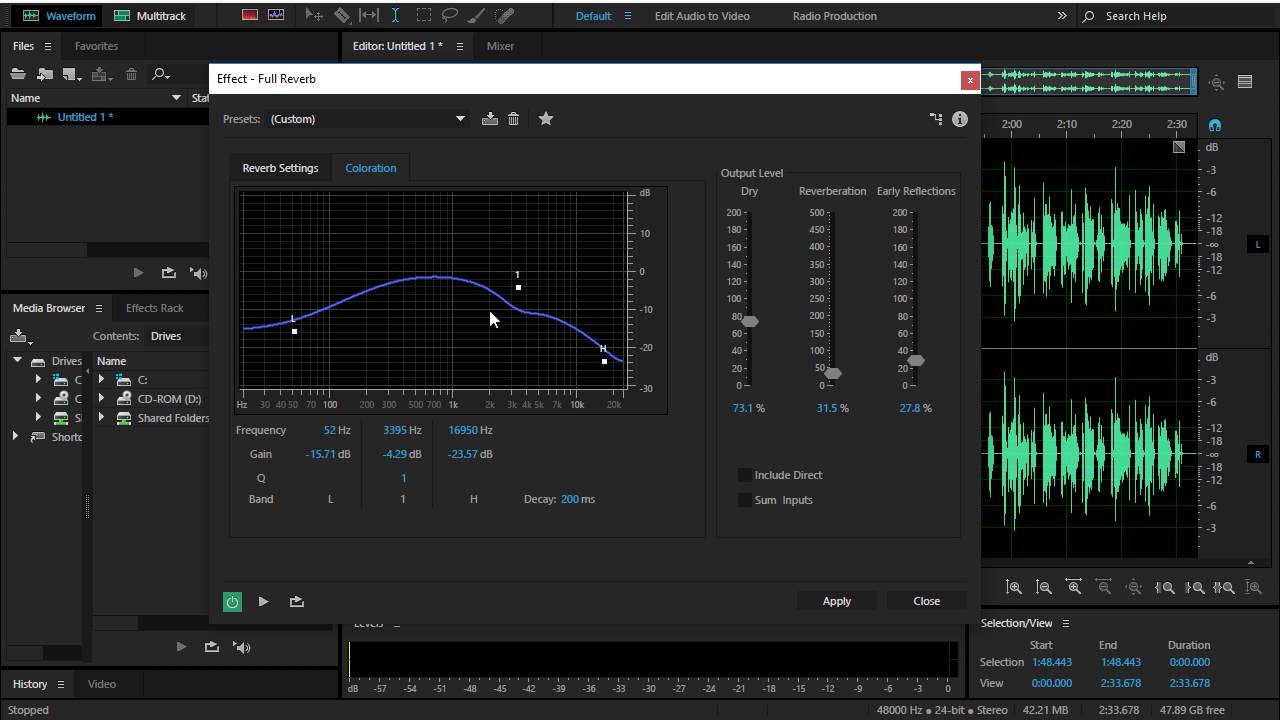Select the Paintbrush Selection tool
Screen dimensions: 1280x720
(477, 15)
